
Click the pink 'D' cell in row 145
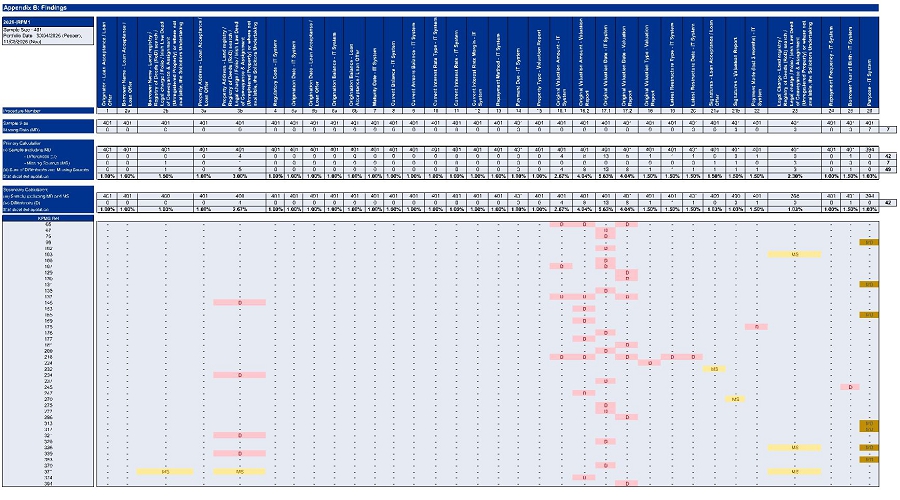[239, 303]
